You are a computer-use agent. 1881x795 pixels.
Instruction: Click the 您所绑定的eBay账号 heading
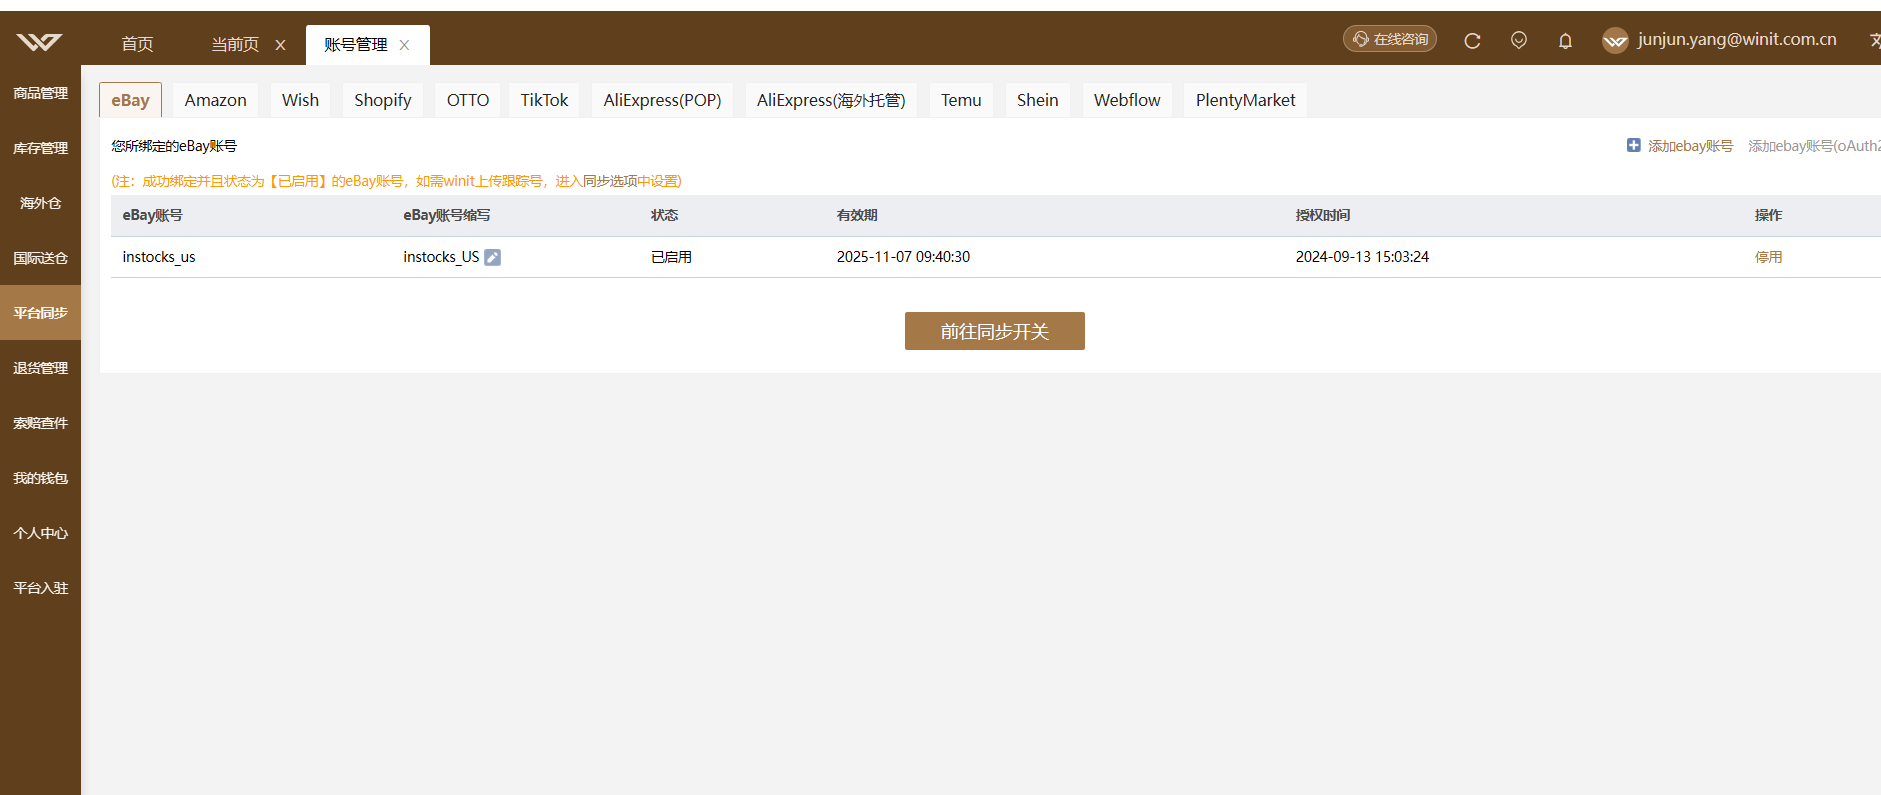[174, 146]
